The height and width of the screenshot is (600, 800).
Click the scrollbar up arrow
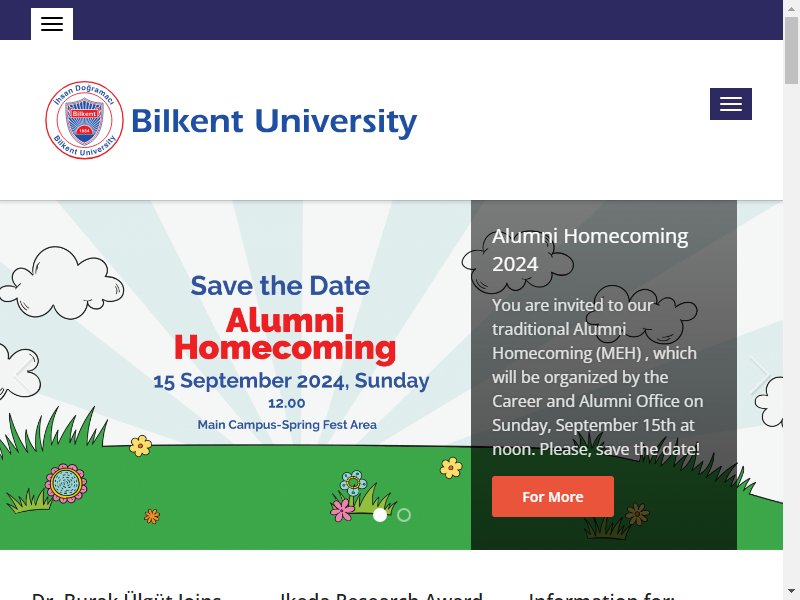point(791,8)
